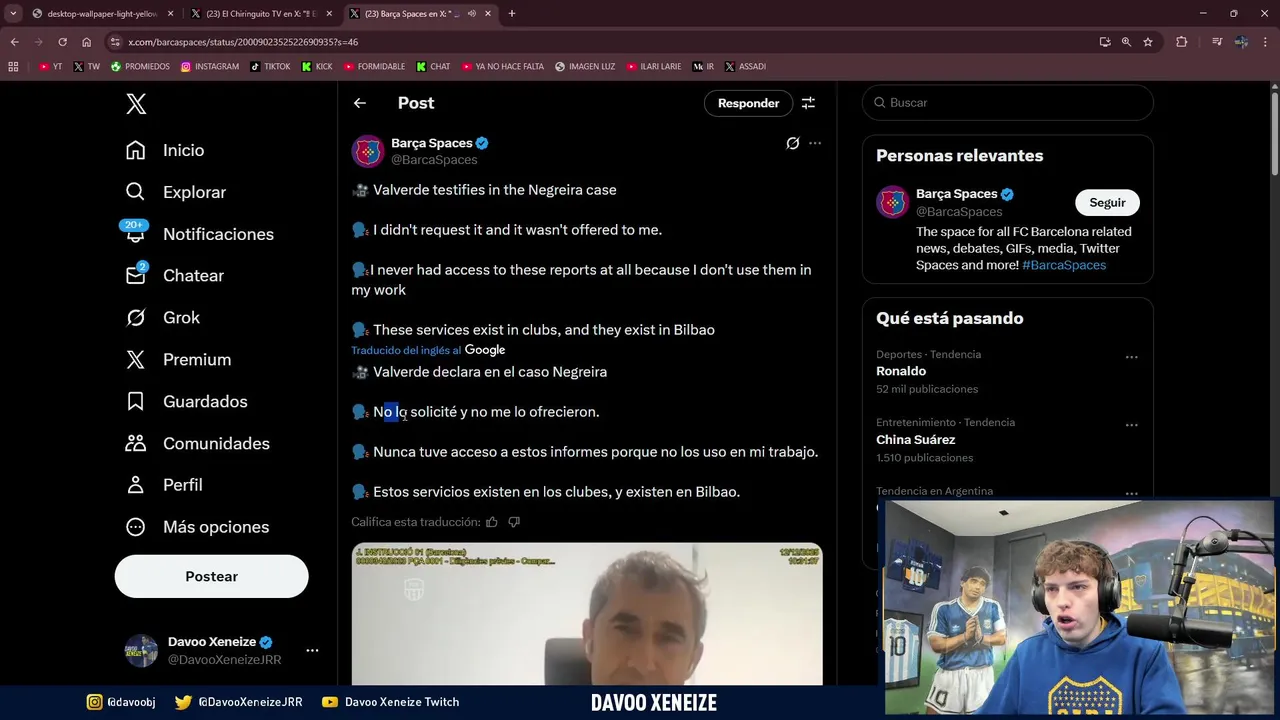
Task: Open Comunidades
Action: [x=198, y=444]
